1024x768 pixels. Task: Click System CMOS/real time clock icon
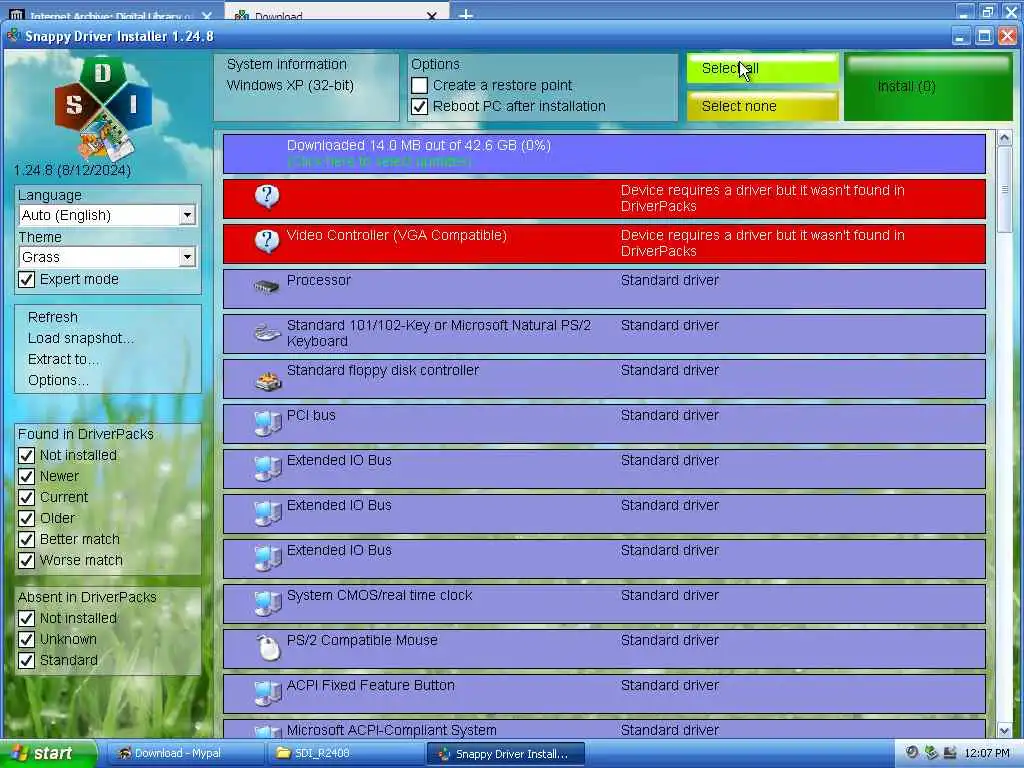(268, 603)
